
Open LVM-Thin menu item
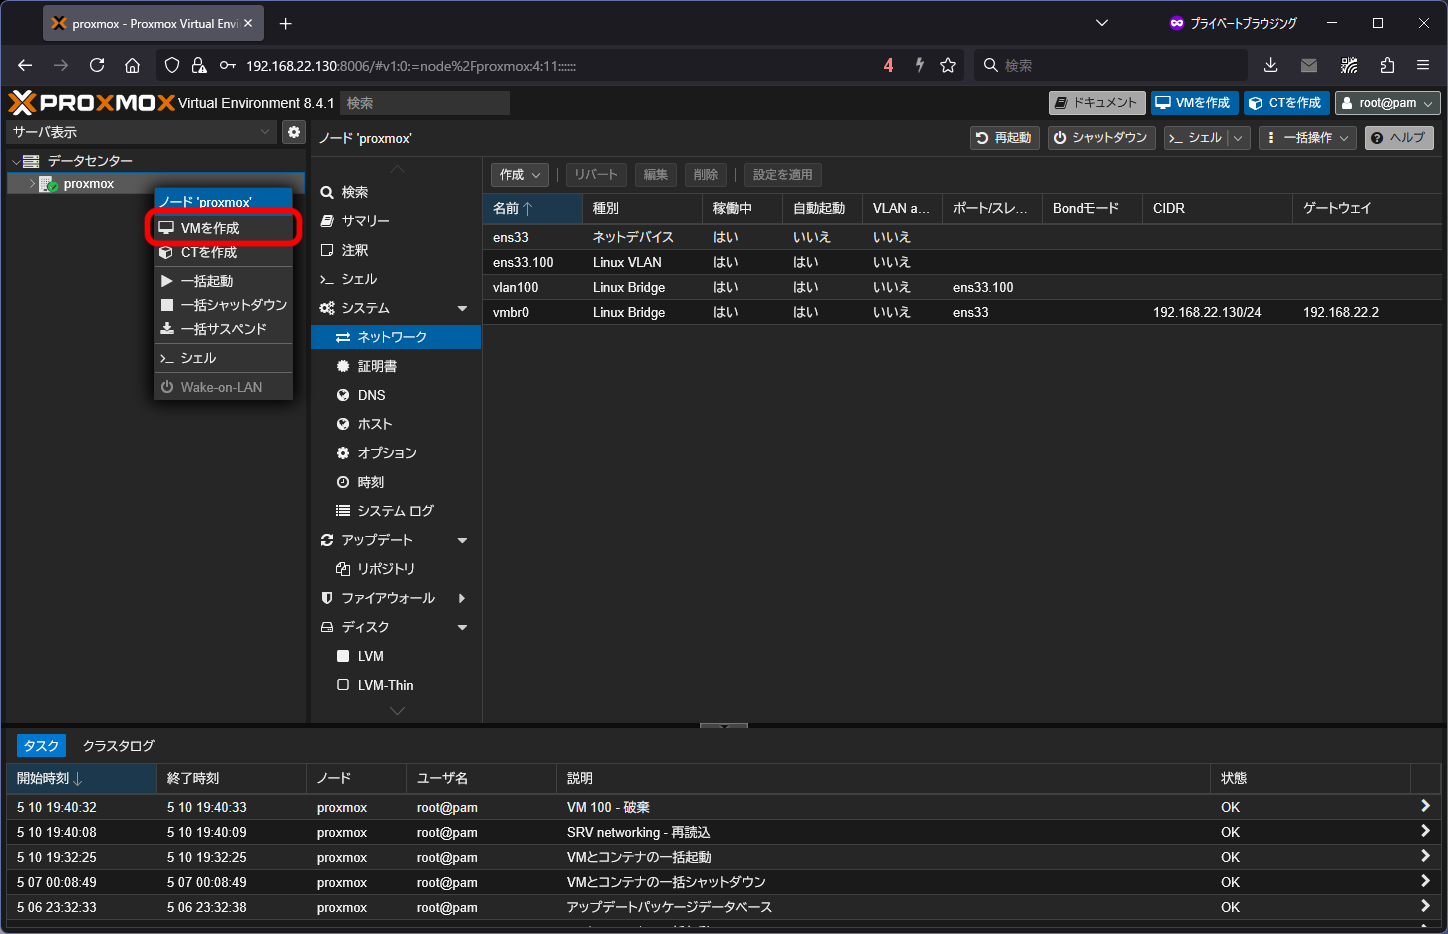tap(396, 685)
